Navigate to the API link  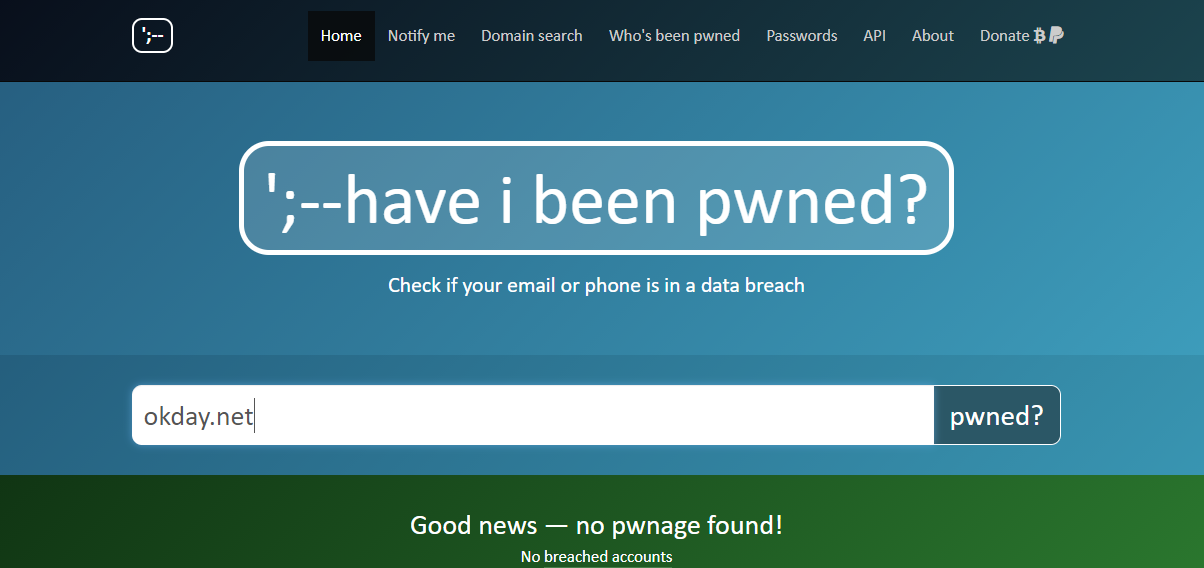coord(874,36)
